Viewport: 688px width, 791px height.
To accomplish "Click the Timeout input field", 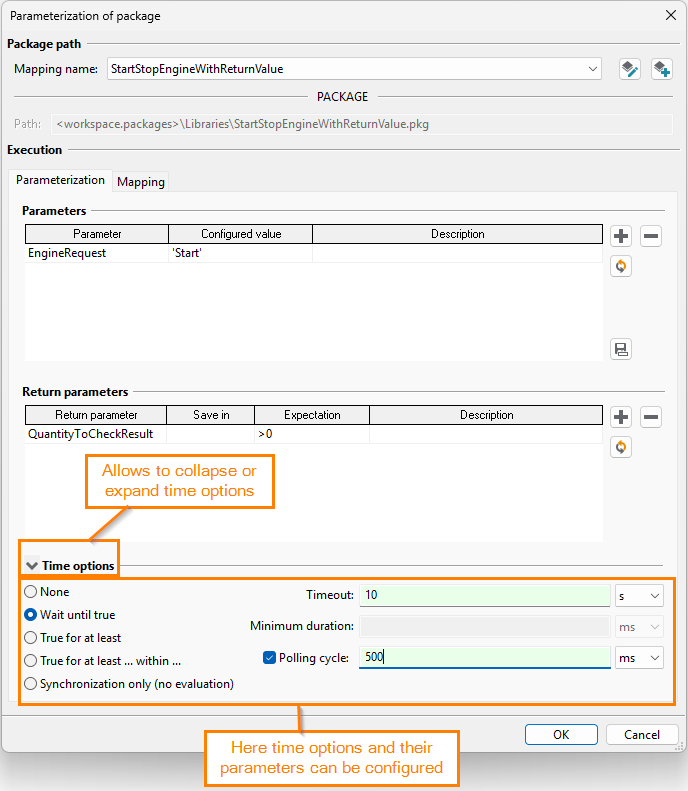I will coord(485,595).
